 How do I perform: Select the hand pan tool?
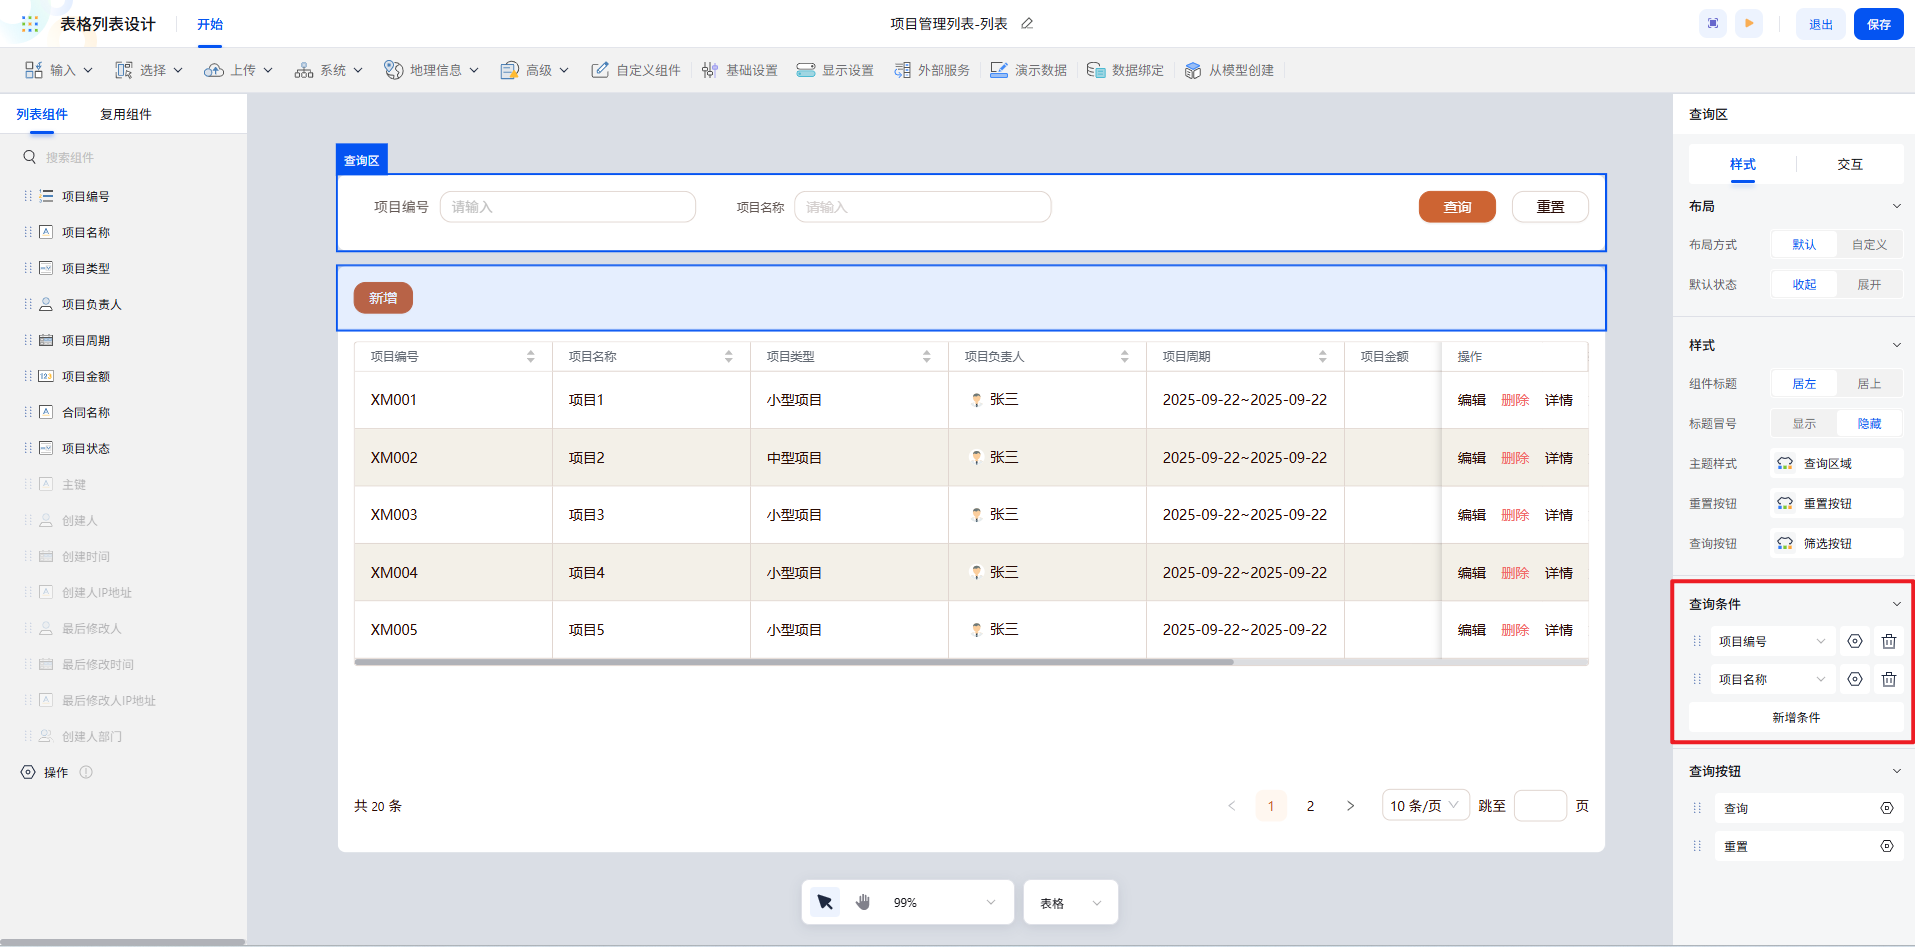pos(863,903)
